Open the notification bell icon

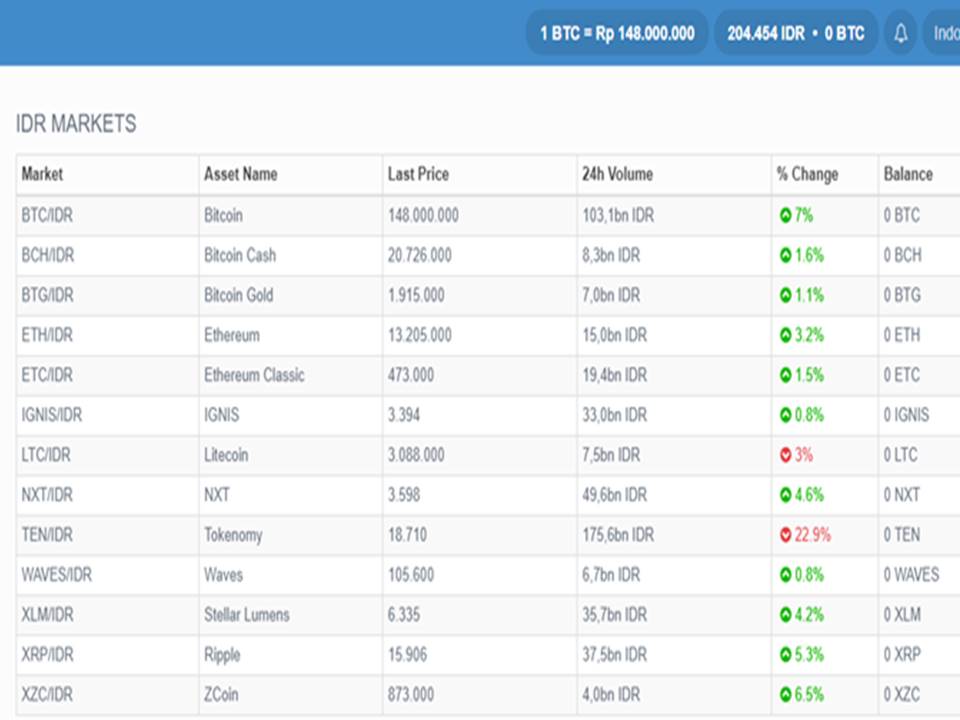click(x=900, y=32)
